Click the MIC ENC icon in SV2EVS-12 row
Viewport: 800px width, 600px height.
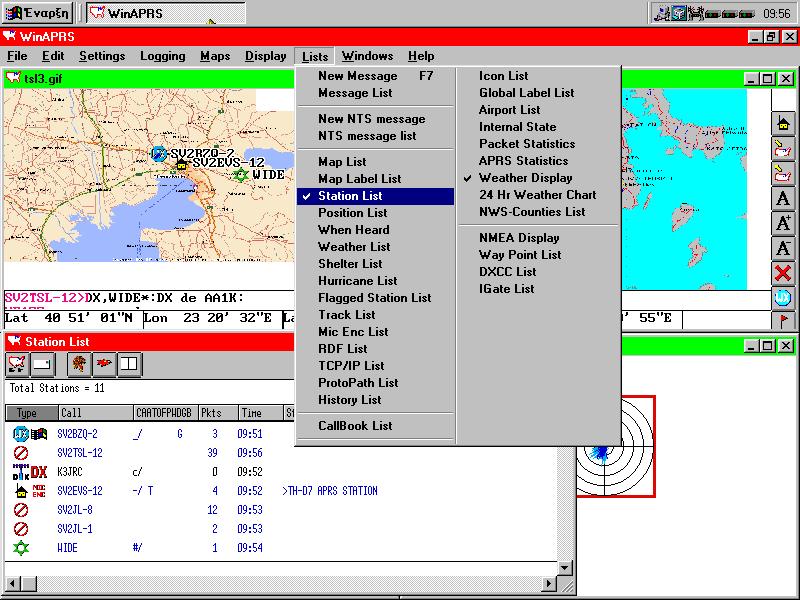pyautogui.click(x=39, y=491)
